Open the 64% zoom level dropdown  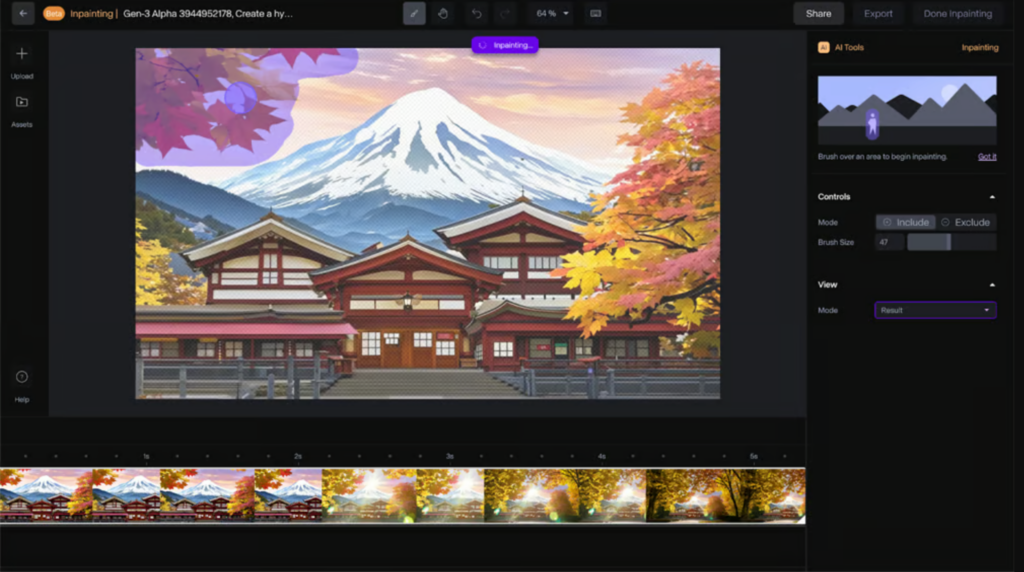coord(552,14)
